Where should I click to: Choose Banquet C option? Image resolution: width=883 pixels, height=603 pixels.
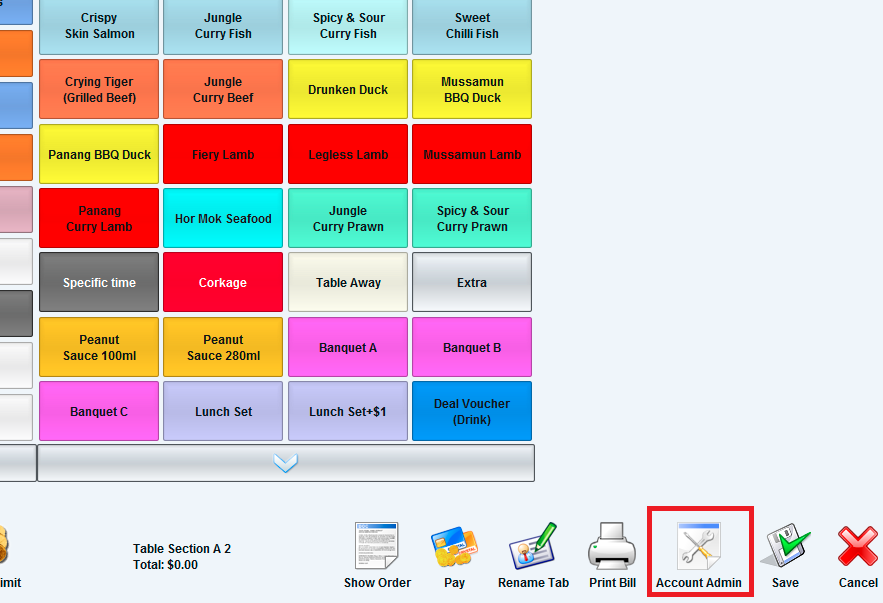coord(99,411)
